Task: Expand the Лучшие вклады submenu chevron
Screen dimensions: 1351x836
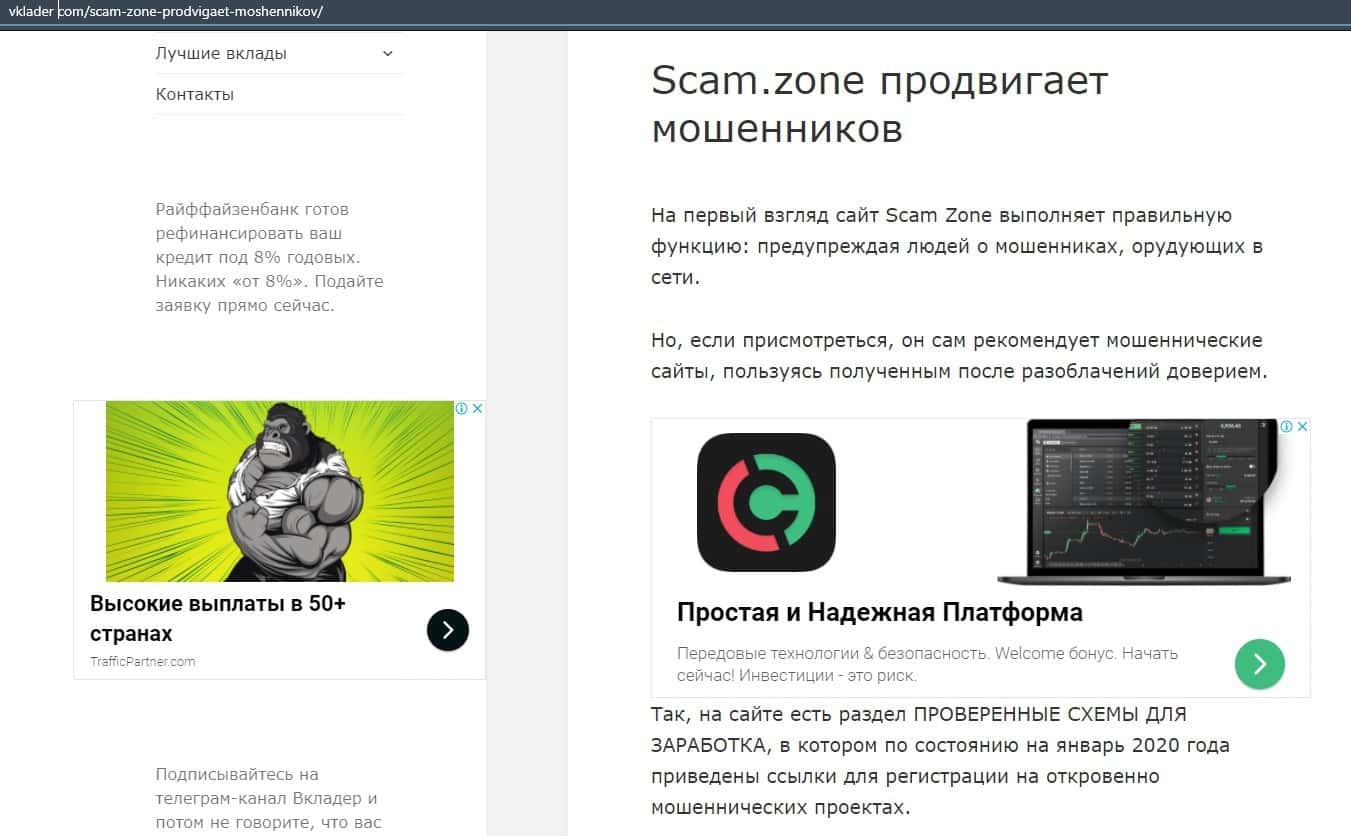Action: point(388,54)
